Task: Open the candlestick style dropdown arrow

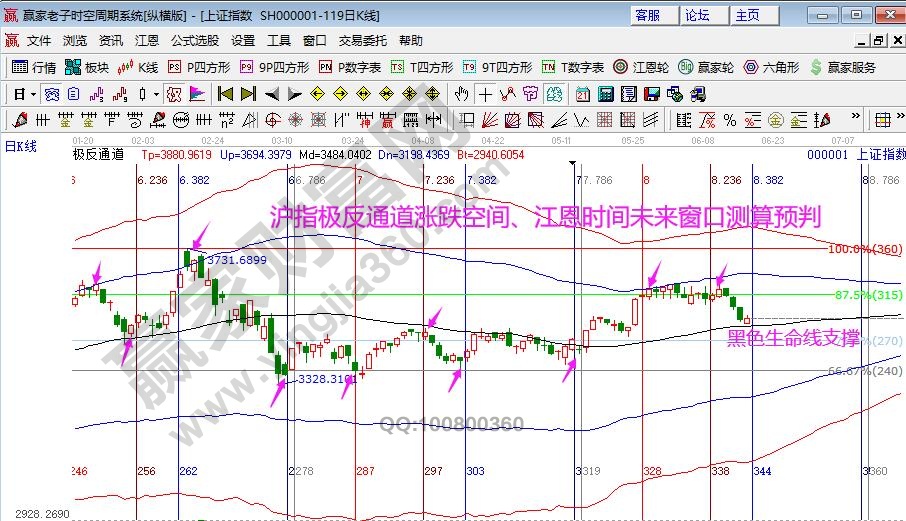Action: pos(155,94)
